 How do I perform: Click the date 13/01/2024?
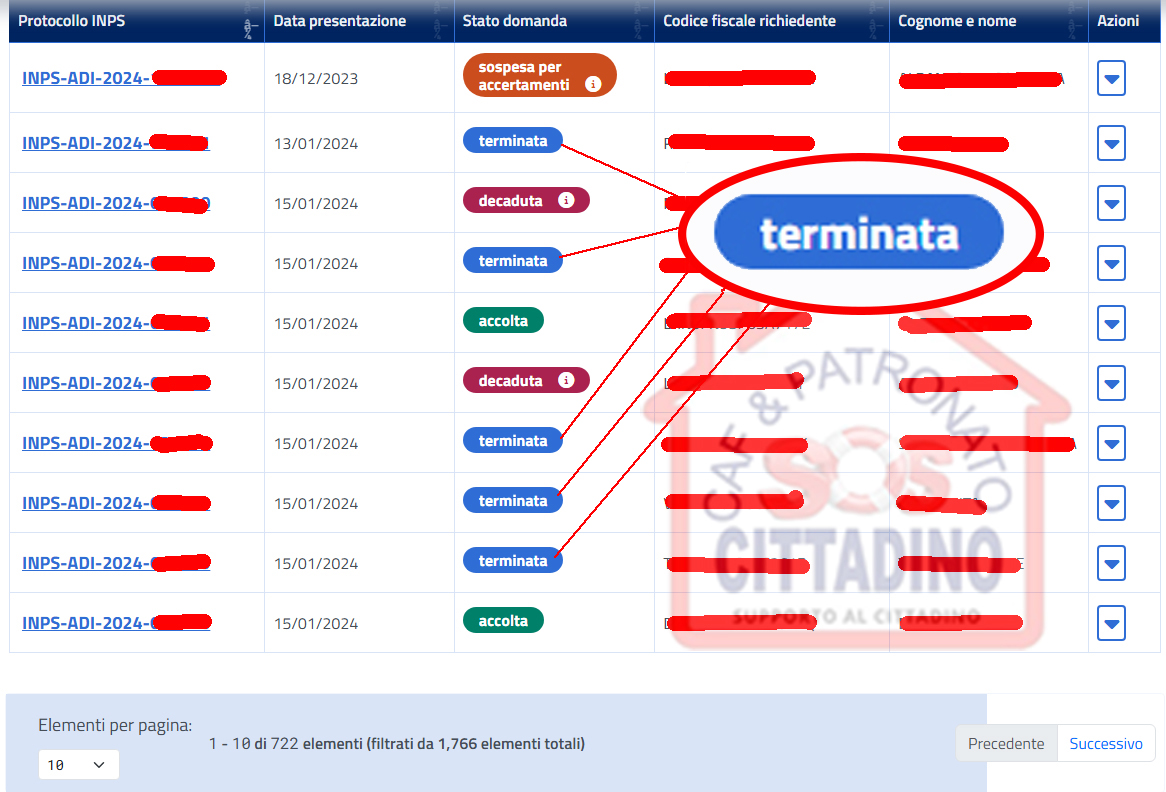point(316,144)
